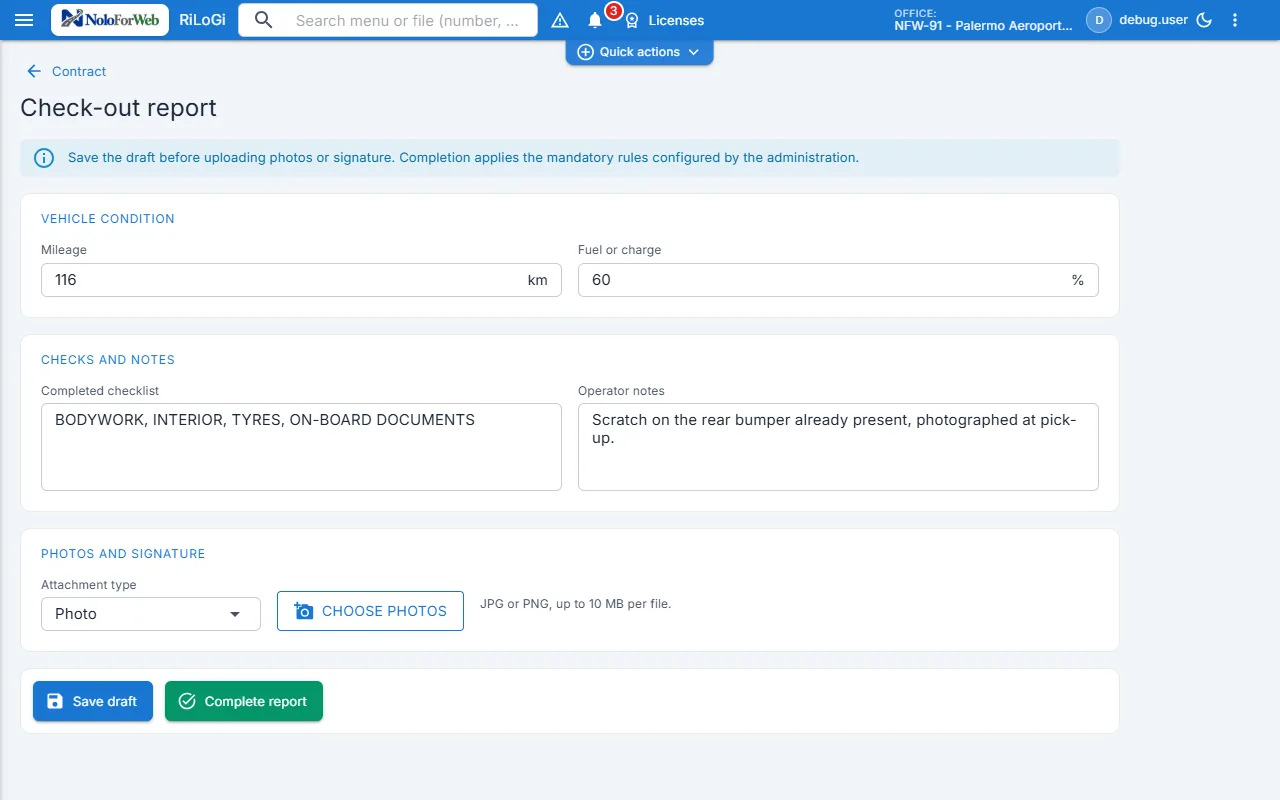
Task: Click the office name NFW-91 Palermo
Action: 983,26
